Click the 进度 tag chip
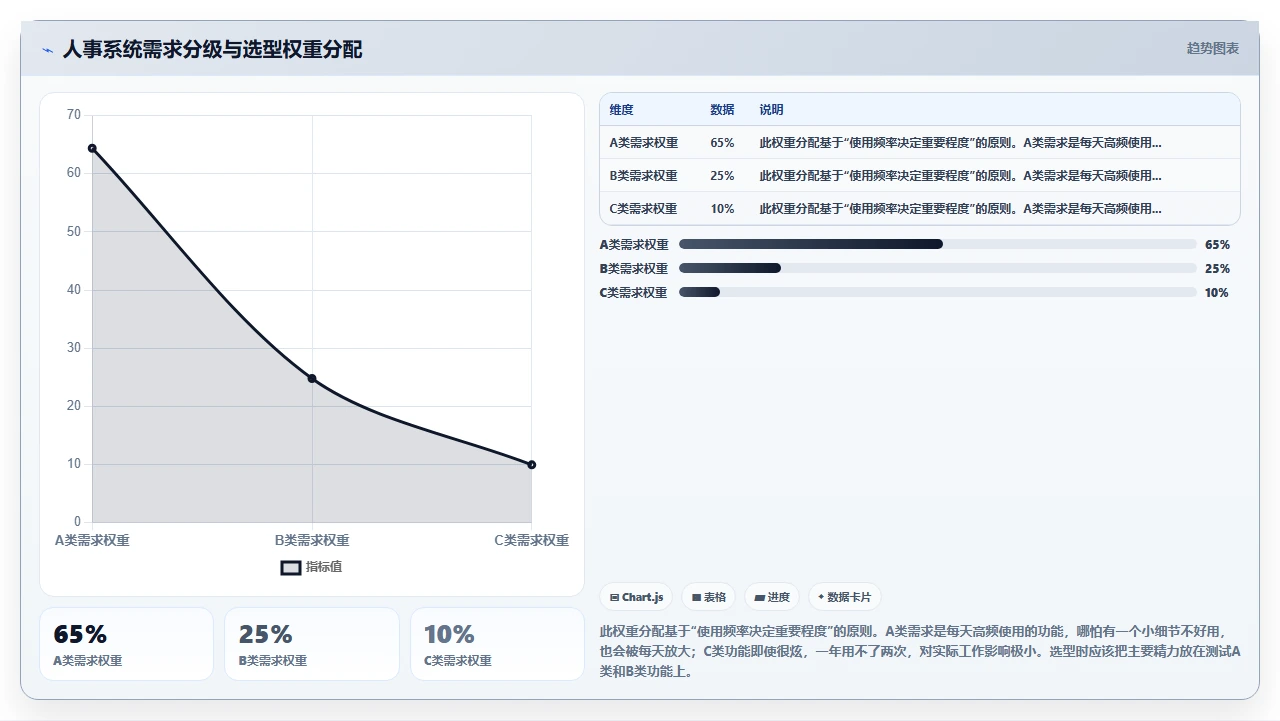1280x721 pixels. 772,597
